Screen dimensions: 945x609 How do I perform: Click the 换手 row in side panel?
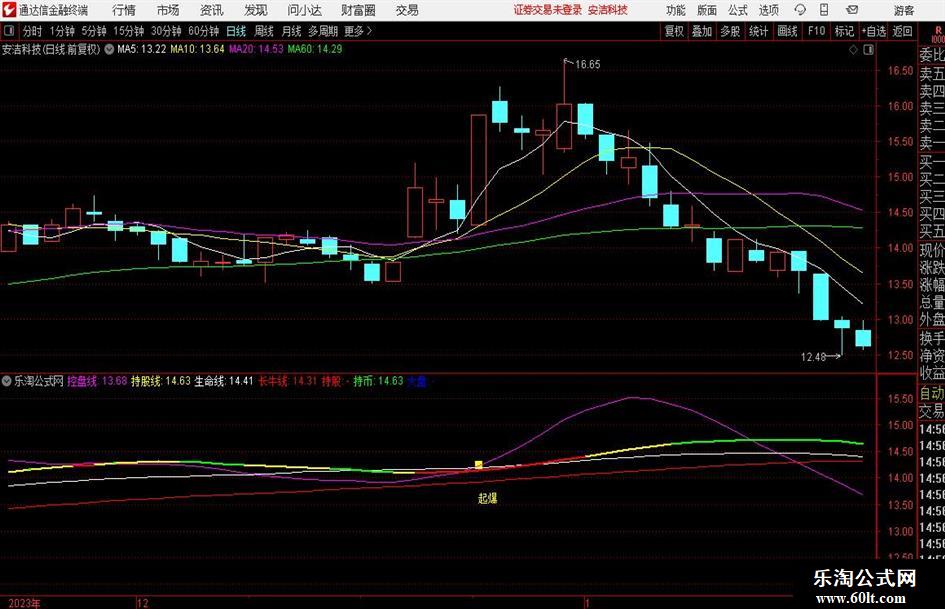tap(932, 338)
